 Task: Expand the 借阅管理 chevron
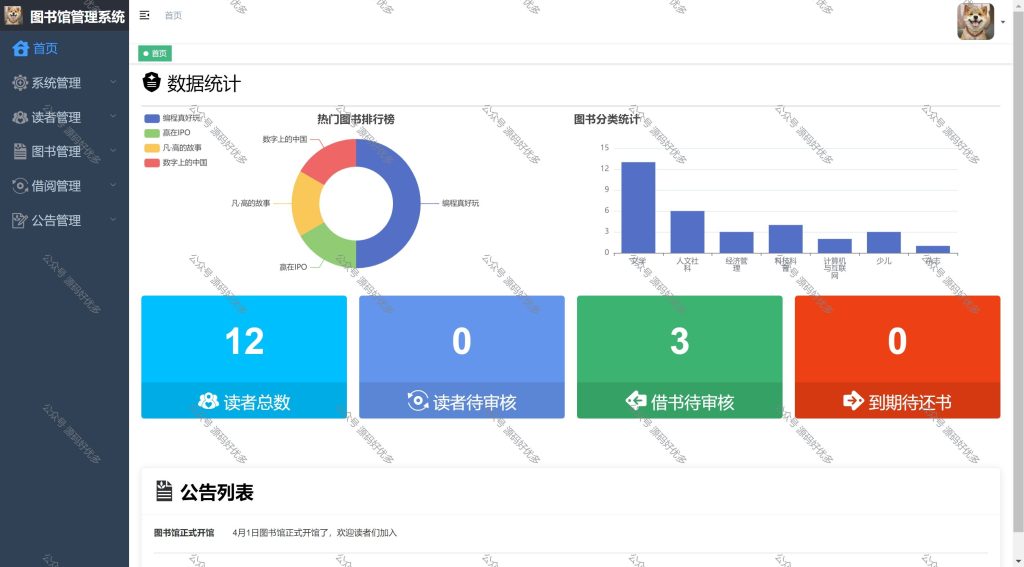[x=113, y=185]
